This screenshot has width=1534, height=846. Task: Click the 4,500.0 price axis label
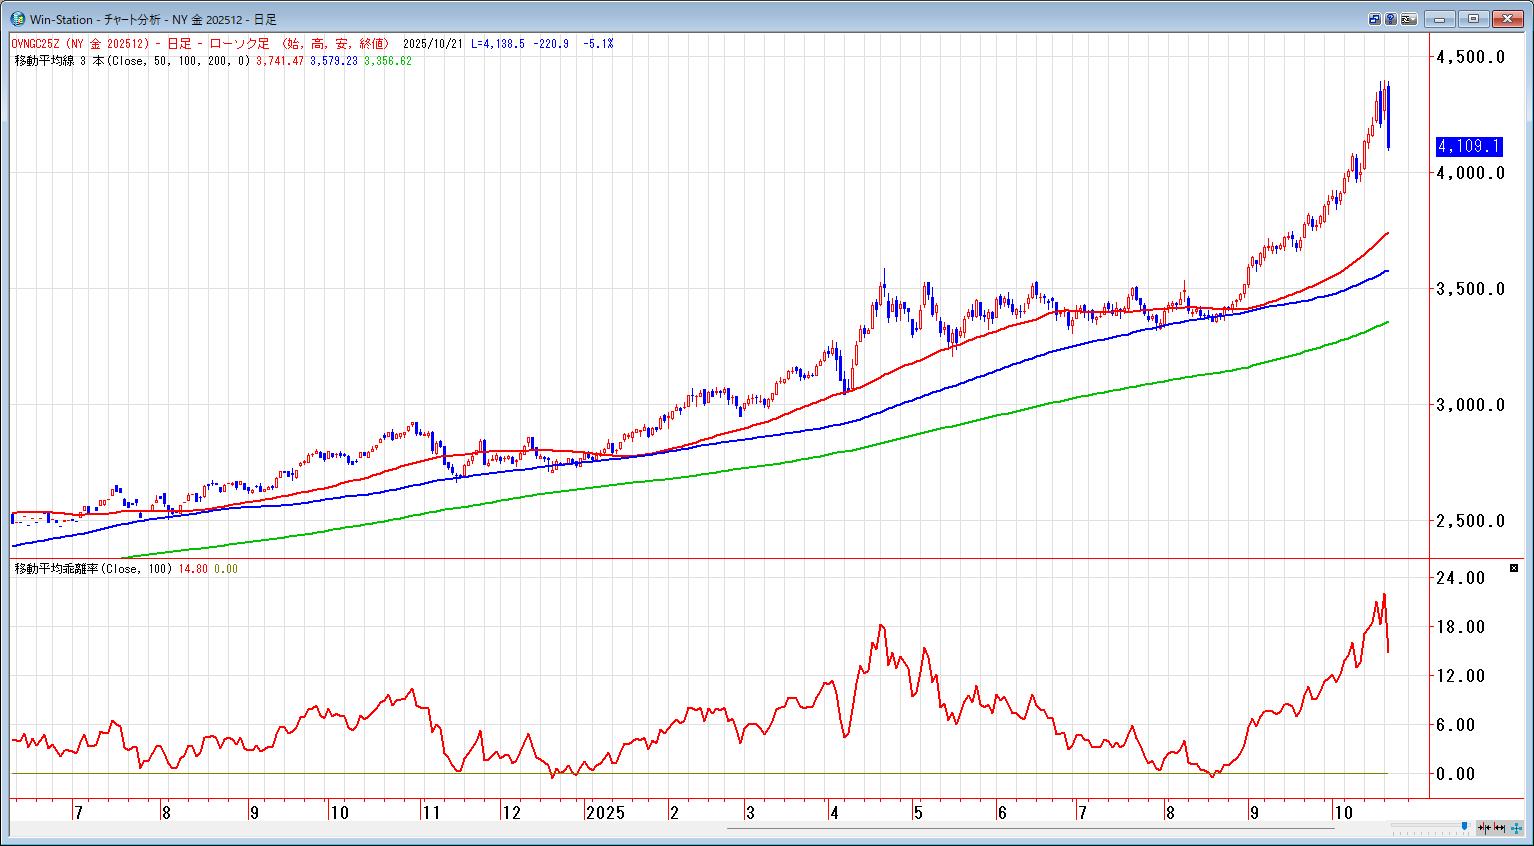point(1469,57)
